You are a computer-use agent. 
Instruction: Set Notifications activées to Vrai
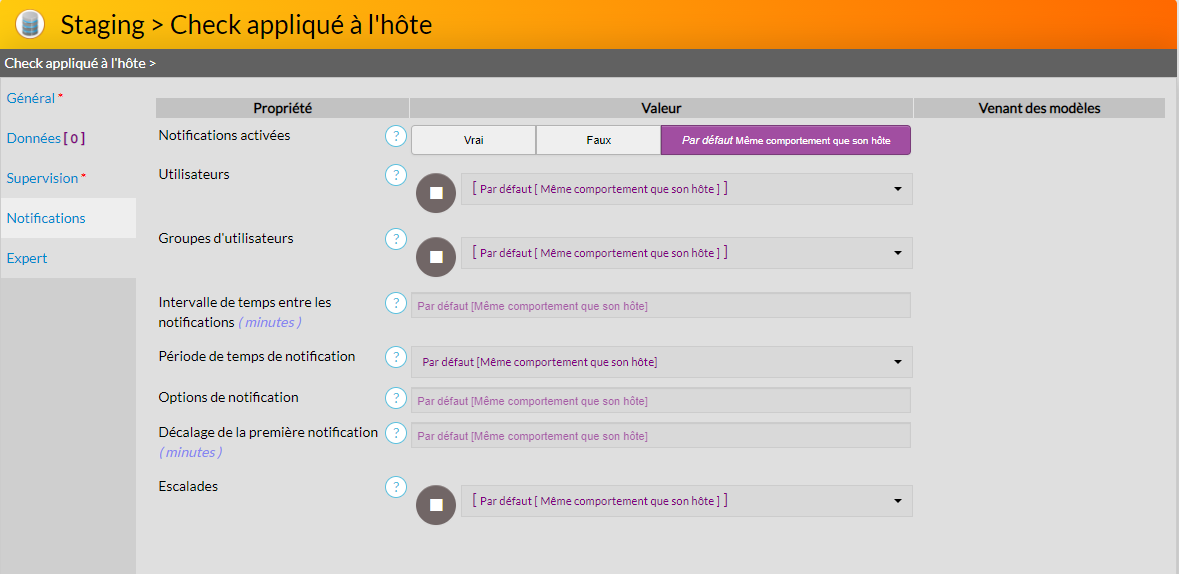(473, 141)
